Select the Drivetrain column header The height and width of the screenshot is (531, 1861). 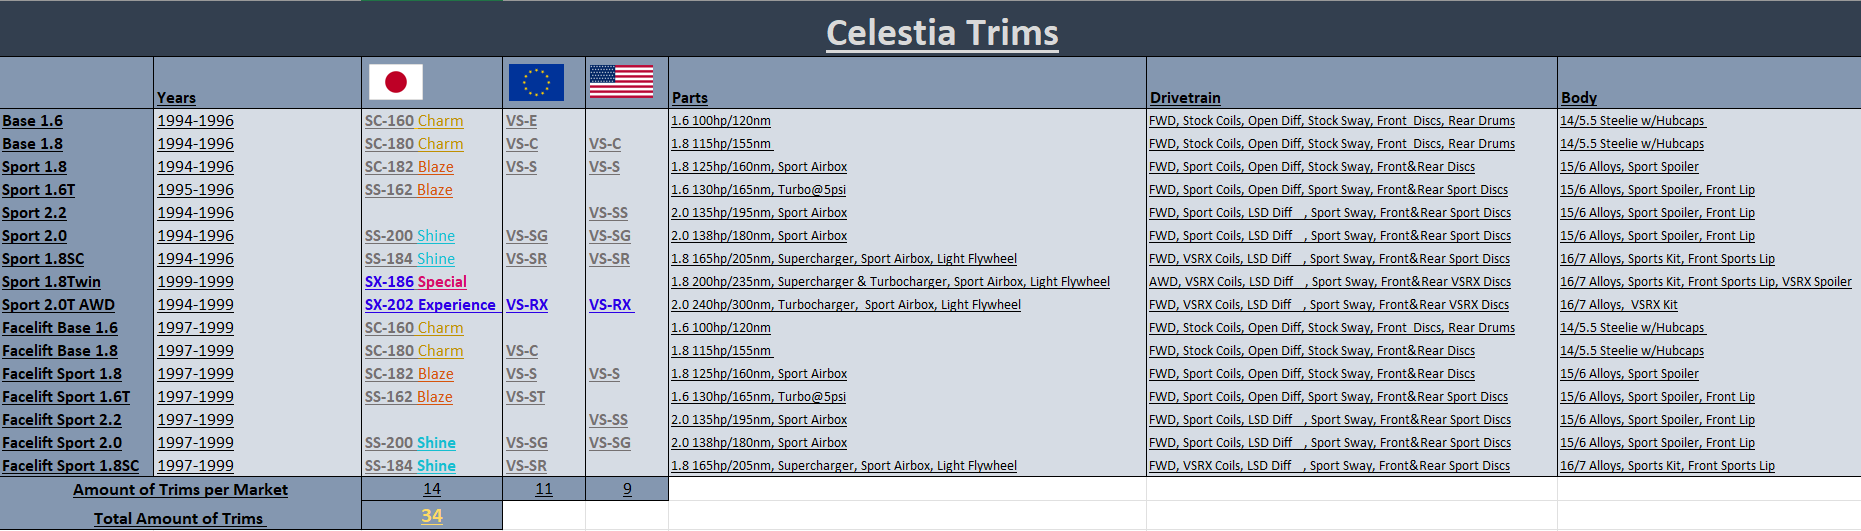click(x=1185, y=98)
